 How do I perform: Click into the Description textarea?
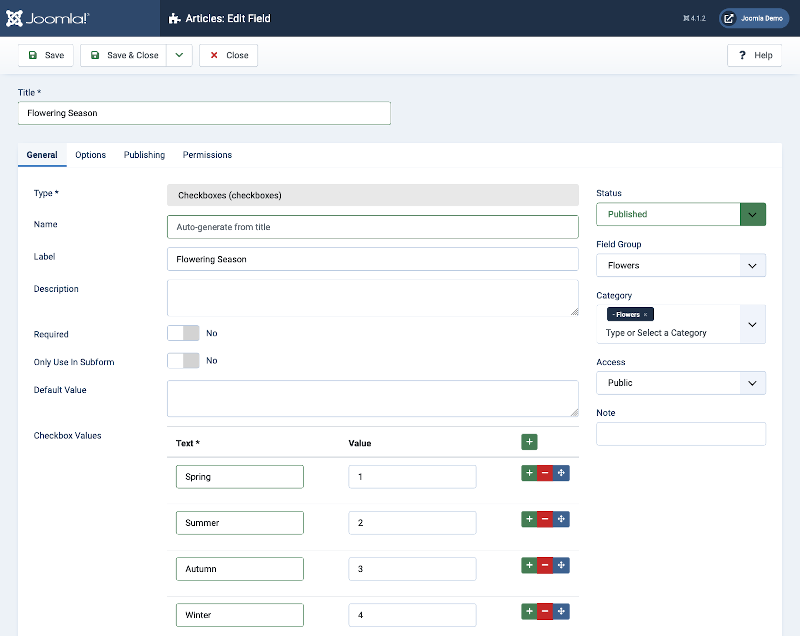pyautogui.click(x=373, y=297)
